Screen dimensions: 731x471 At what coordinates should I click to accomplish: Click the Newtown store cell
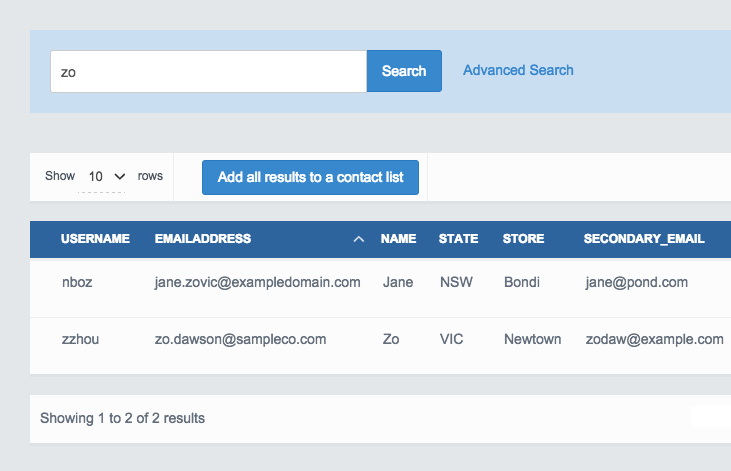click(533, 339)
